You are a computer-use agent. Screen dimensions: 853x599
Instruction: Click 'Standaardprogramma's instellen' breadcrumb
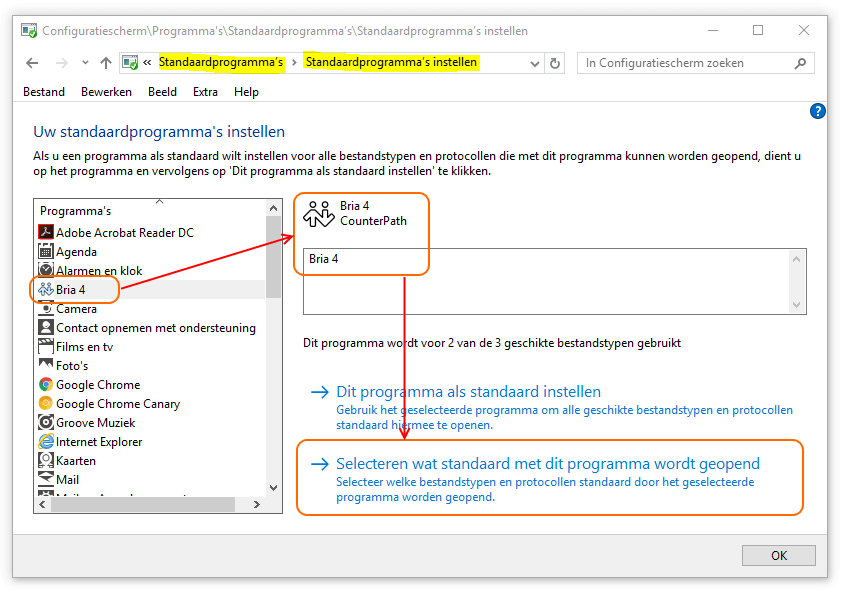[391, 63]
